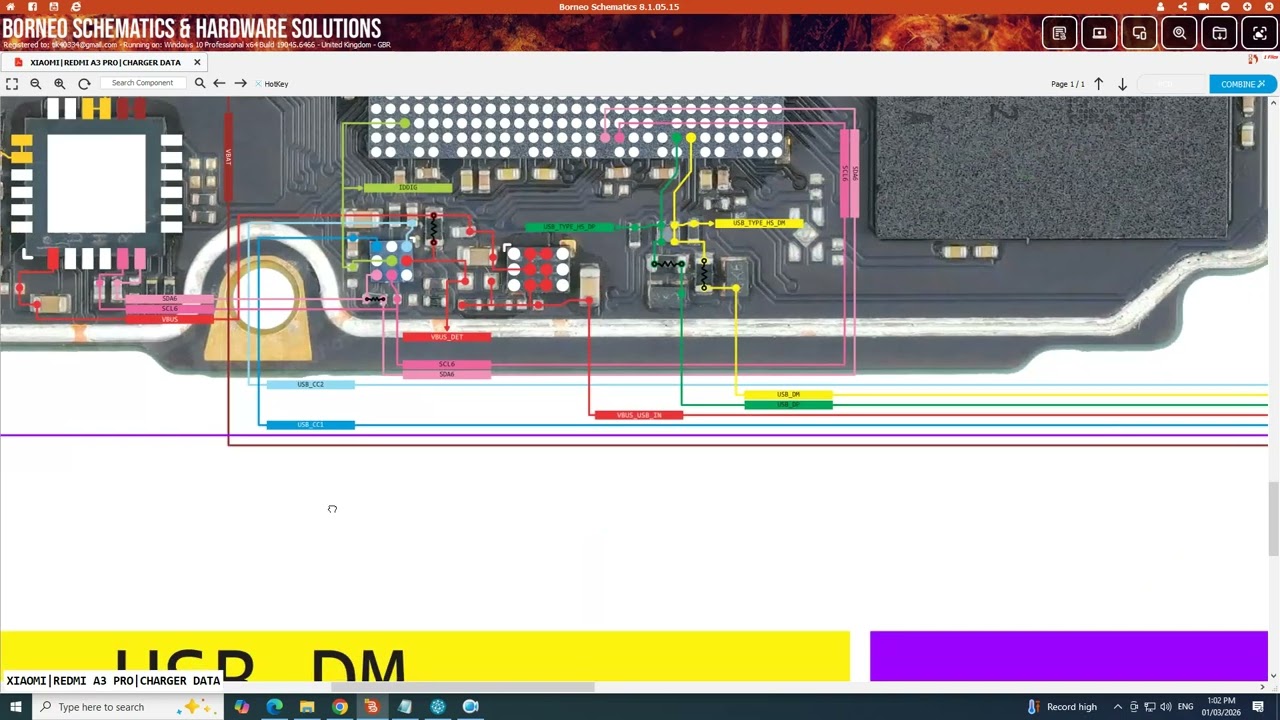The width and height of the screenshot is (1280, 720).
Task: Zoom out using the magnifier minus icon
Action: point(36,84)
